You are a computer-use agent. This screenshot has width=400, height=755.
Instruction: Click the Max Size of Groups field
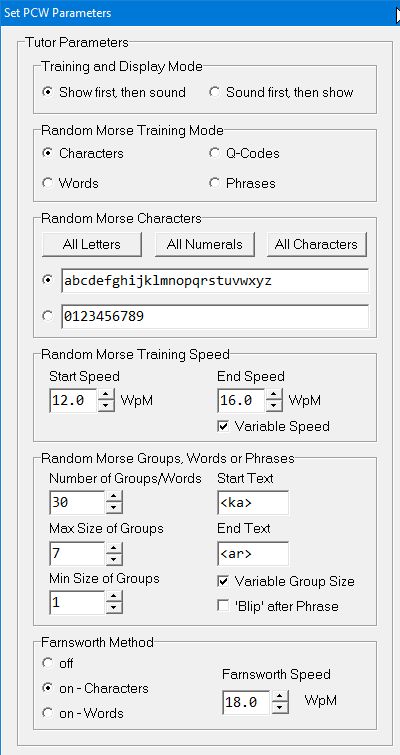coord(77,553)
